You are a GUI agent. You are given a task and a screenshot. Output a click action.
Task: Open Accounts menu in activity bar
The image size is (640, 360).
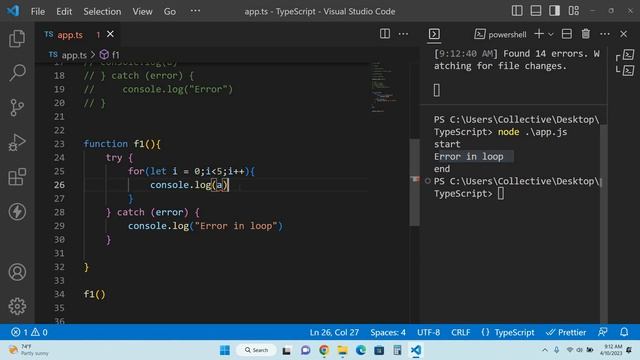17,272
